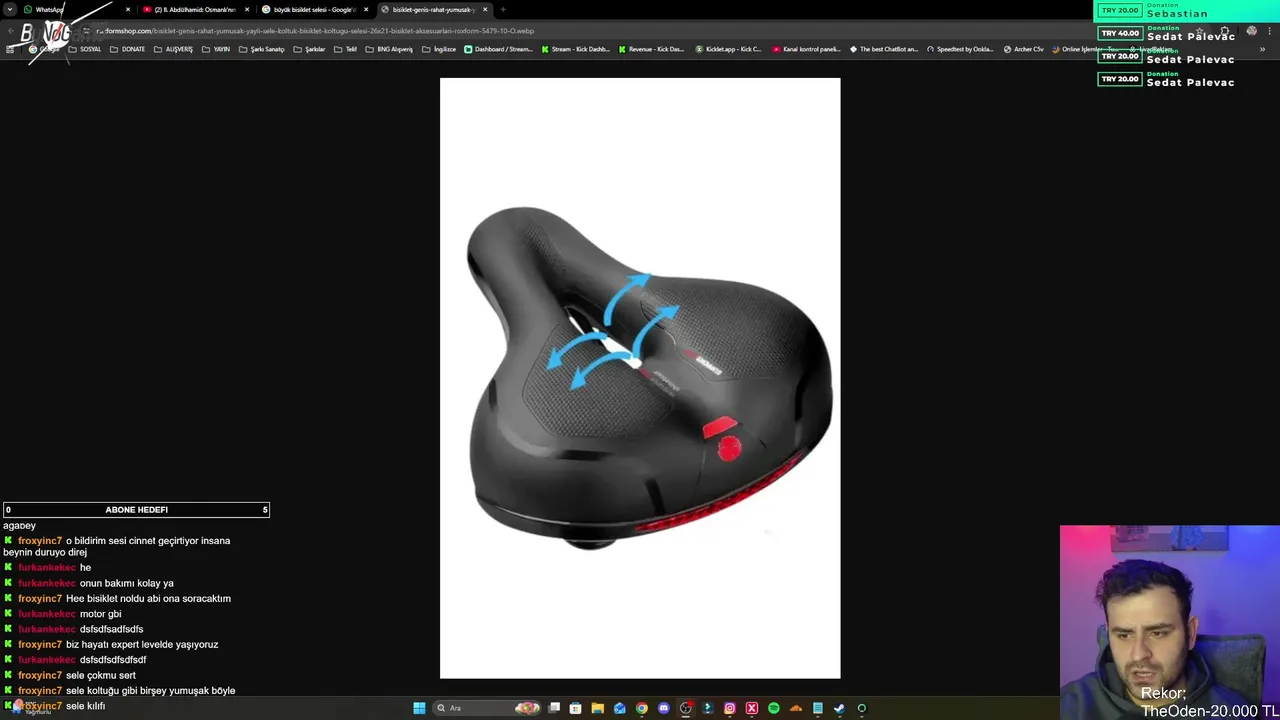Open The best ChatBot bookmark
The width and height of the screenshot is (1280, 720).
point(883,49)
